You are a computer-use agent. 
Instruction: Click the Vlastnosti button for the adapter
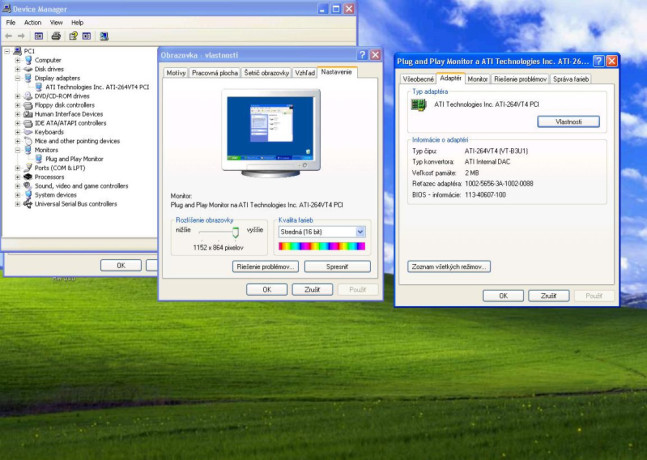click(x=568, y=122)
